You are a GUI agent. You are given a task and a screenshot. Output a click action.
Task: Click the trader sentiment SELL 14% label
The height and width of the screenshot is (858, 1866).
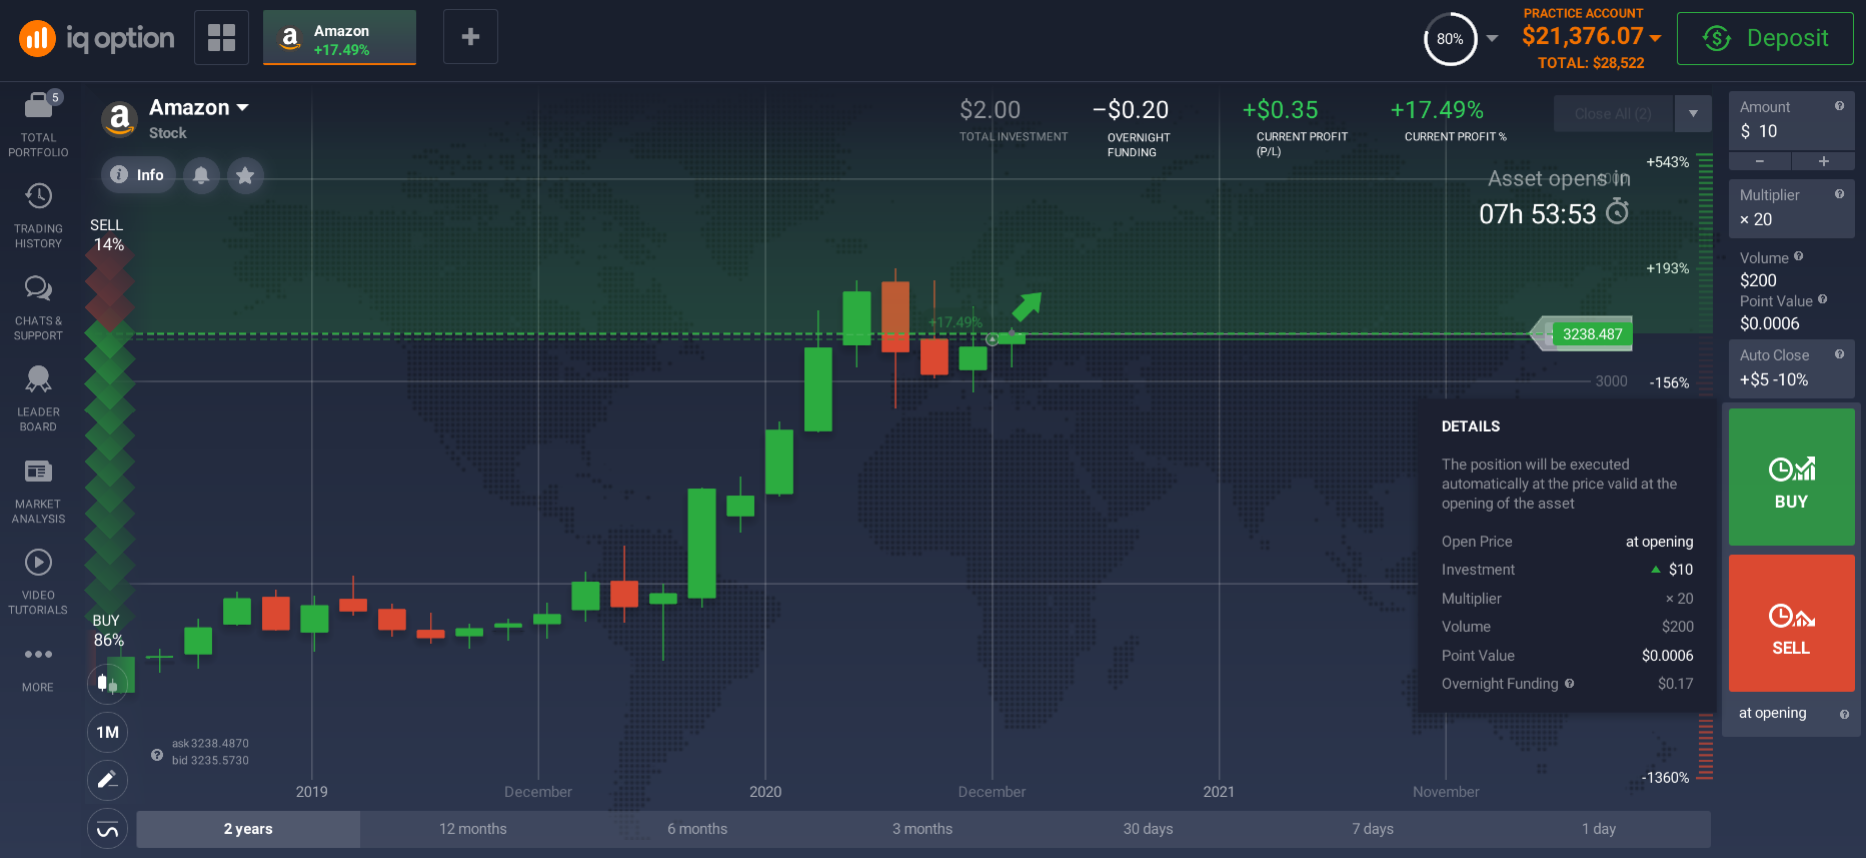107,235
